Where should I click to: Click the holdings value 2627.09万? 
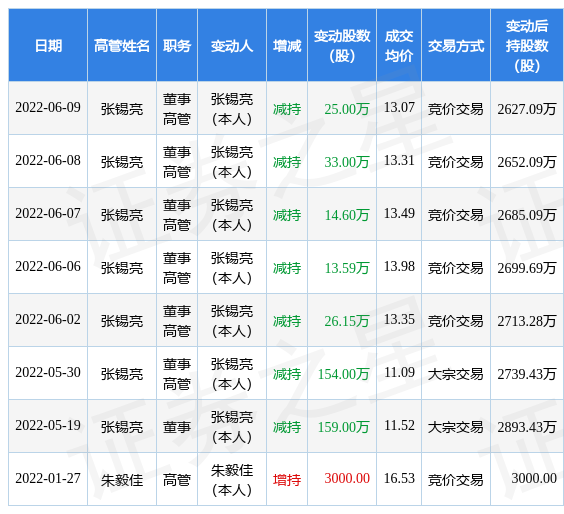(x=527, y=109)
